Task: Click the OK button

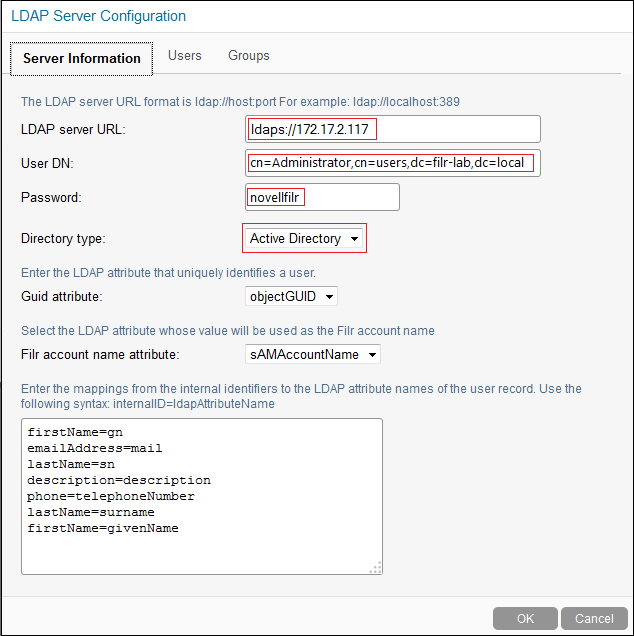Action: pos(525,618)
